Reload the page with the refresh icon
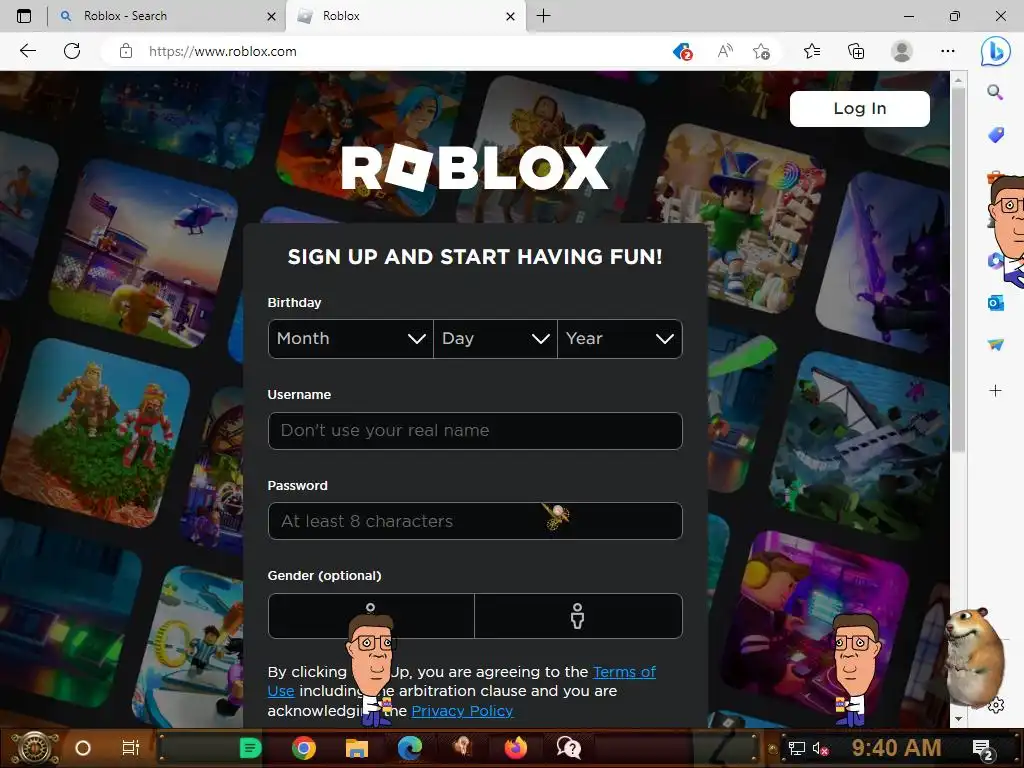Viewport: 1024px width, 768px height. coord(72,51)
